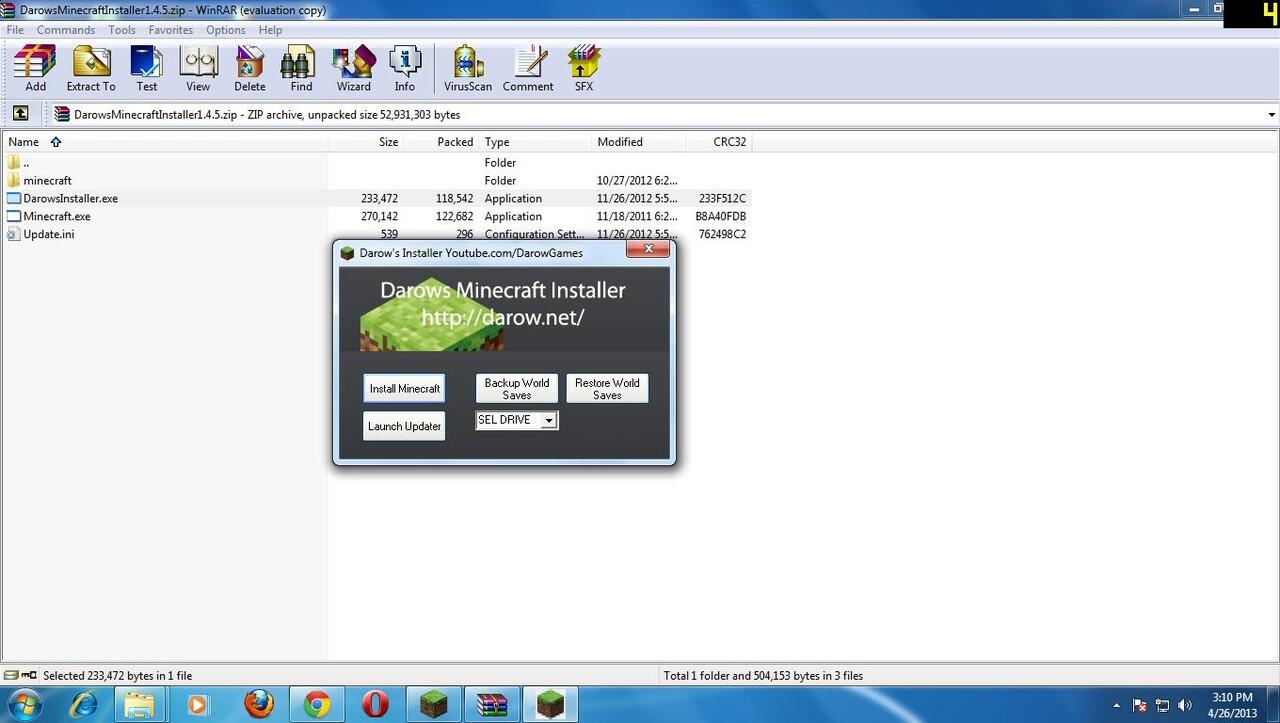The height and width of the screenshot is (723, 1280).
Task: Click the Comment toolbar icon
Action: [x=528, y=68]
